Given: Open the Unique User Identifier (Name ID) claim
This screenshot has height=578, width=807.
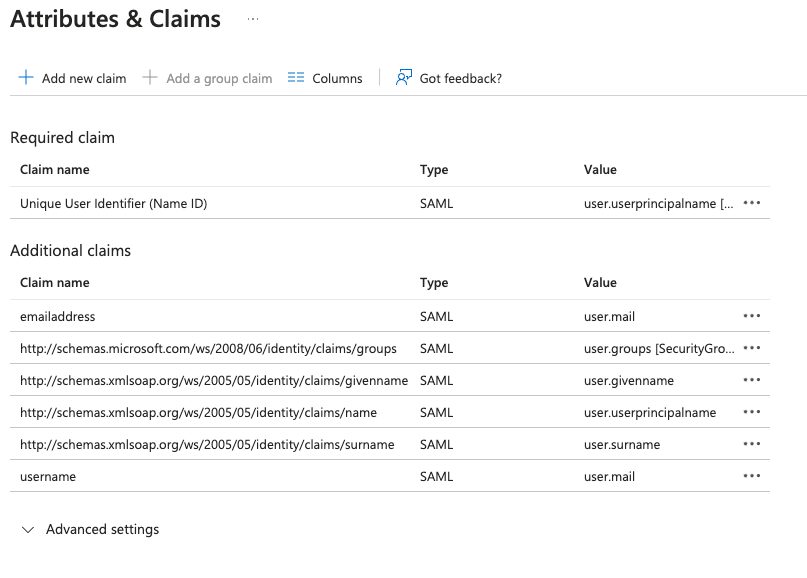Looking at the screenshot, I should 114,203.
